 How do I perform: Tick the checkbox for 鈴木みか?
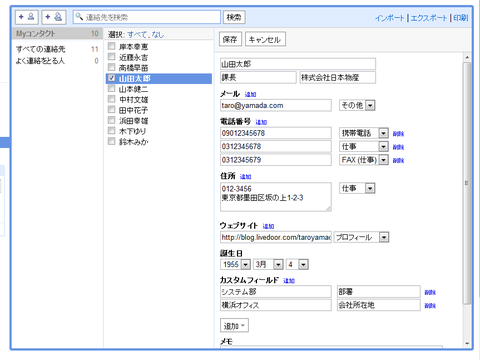click(111, 142)
